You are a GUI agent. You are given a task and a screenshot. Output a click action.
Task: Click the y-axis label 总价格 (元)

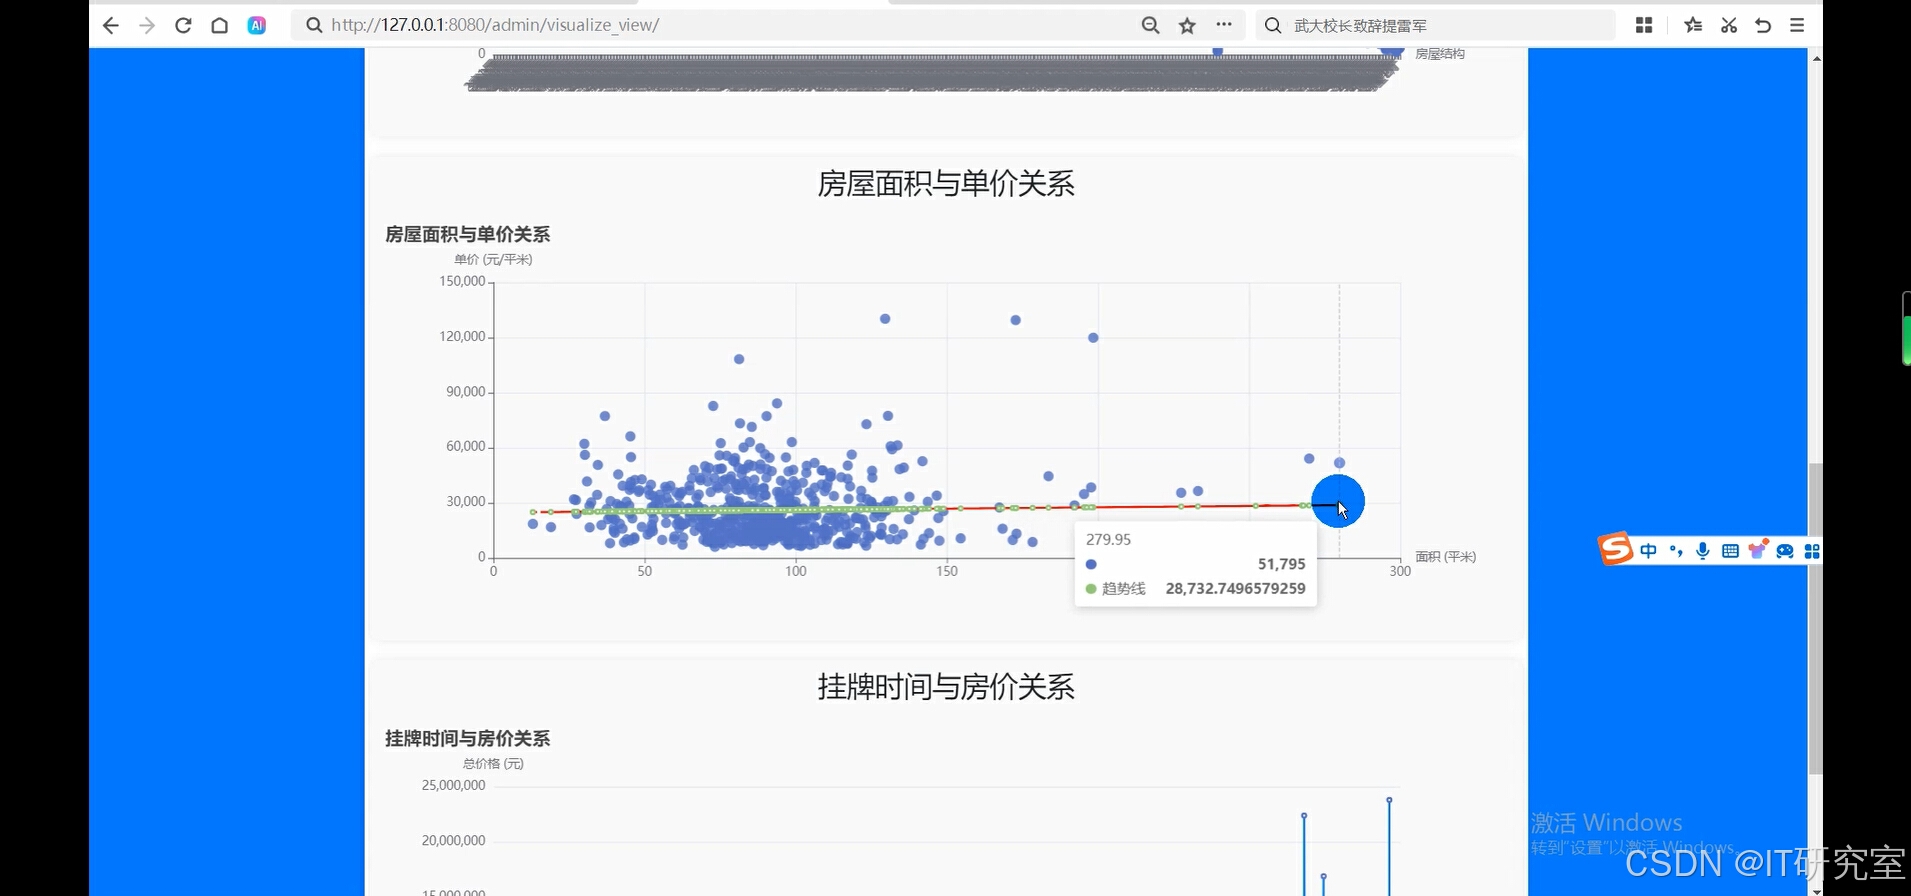click(493, 763)
